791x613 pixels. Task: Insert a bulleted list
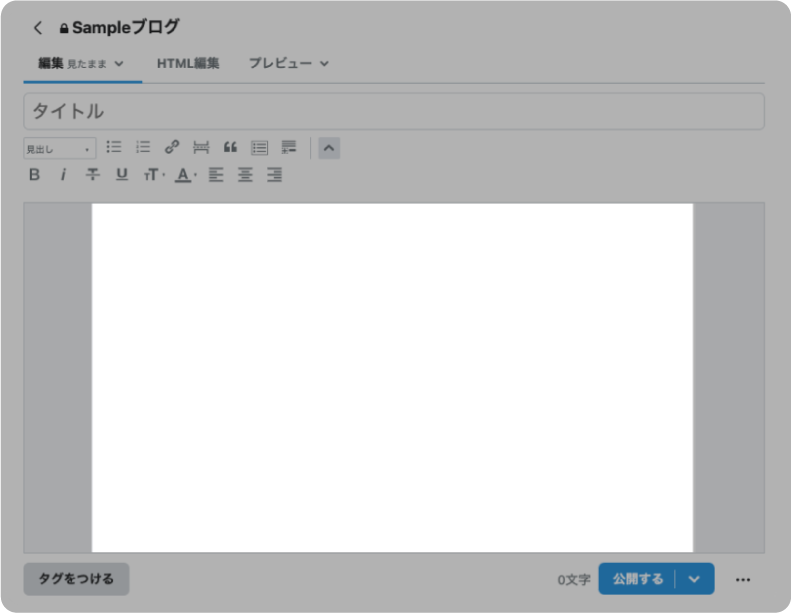click(x=114, y=147)
